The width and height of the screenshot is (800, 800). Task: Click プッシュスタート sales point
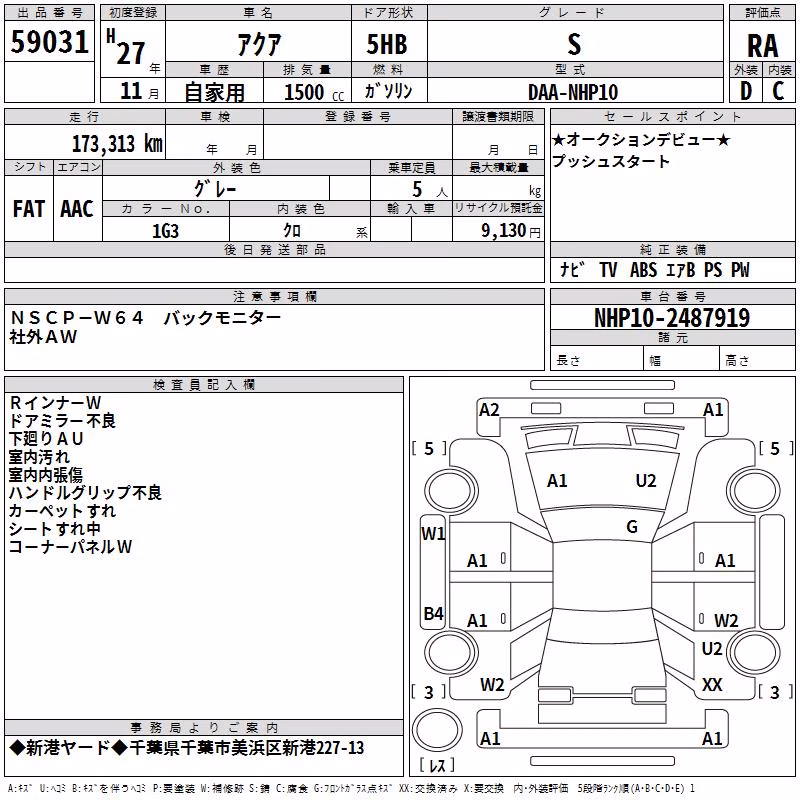[x=611, y=161]
